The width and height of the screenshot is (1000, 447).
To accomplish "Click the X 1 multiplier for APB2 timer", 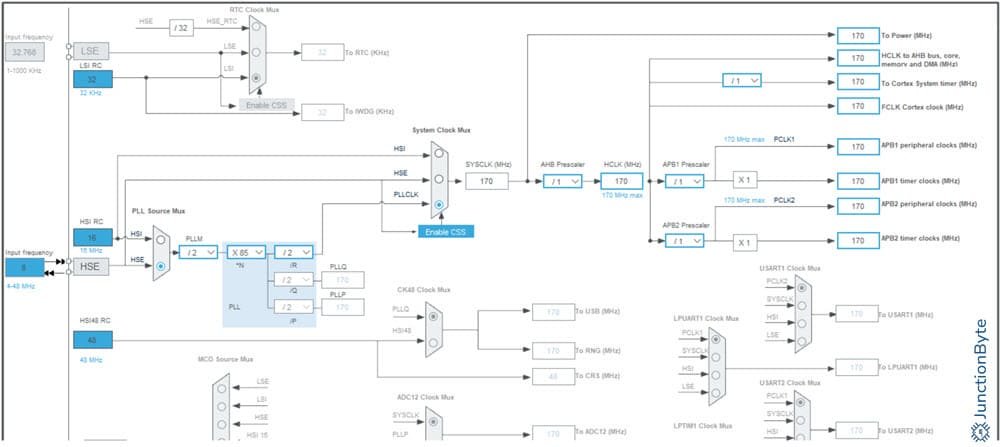I will click(745, 242).
